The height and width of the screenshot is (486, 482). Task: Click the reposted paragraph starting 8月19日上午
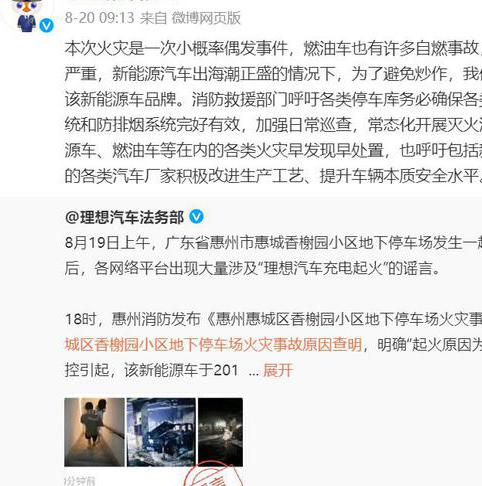273,255
